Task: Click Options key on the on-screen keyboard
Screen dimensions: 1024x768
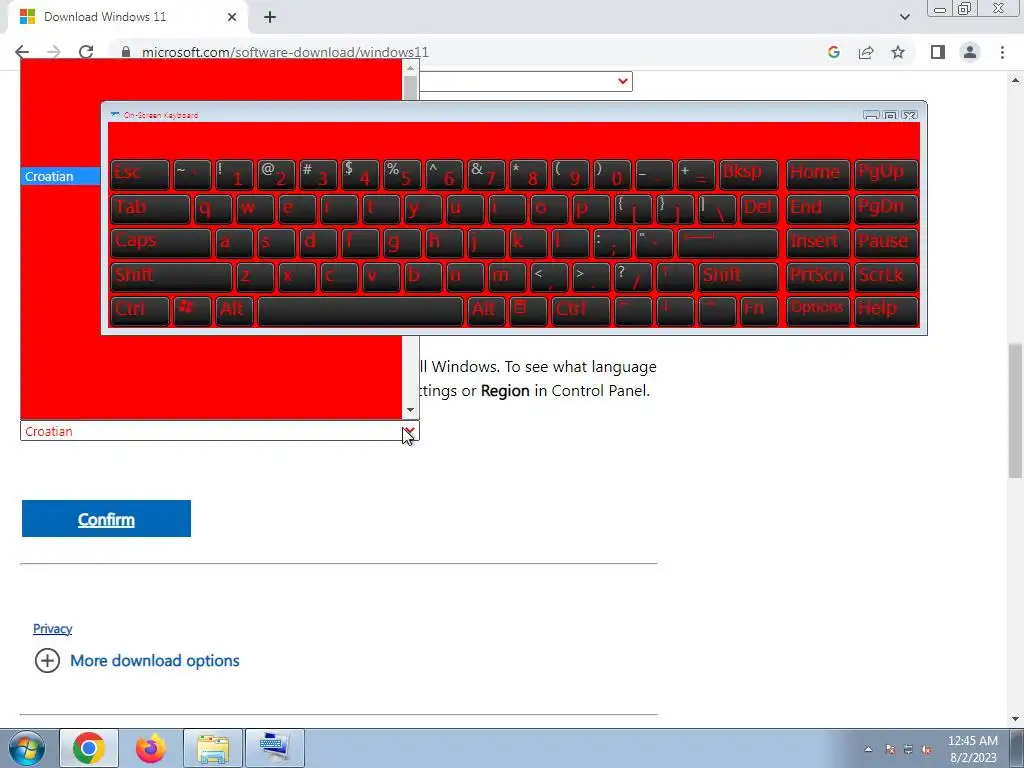Action: (818, 310)
